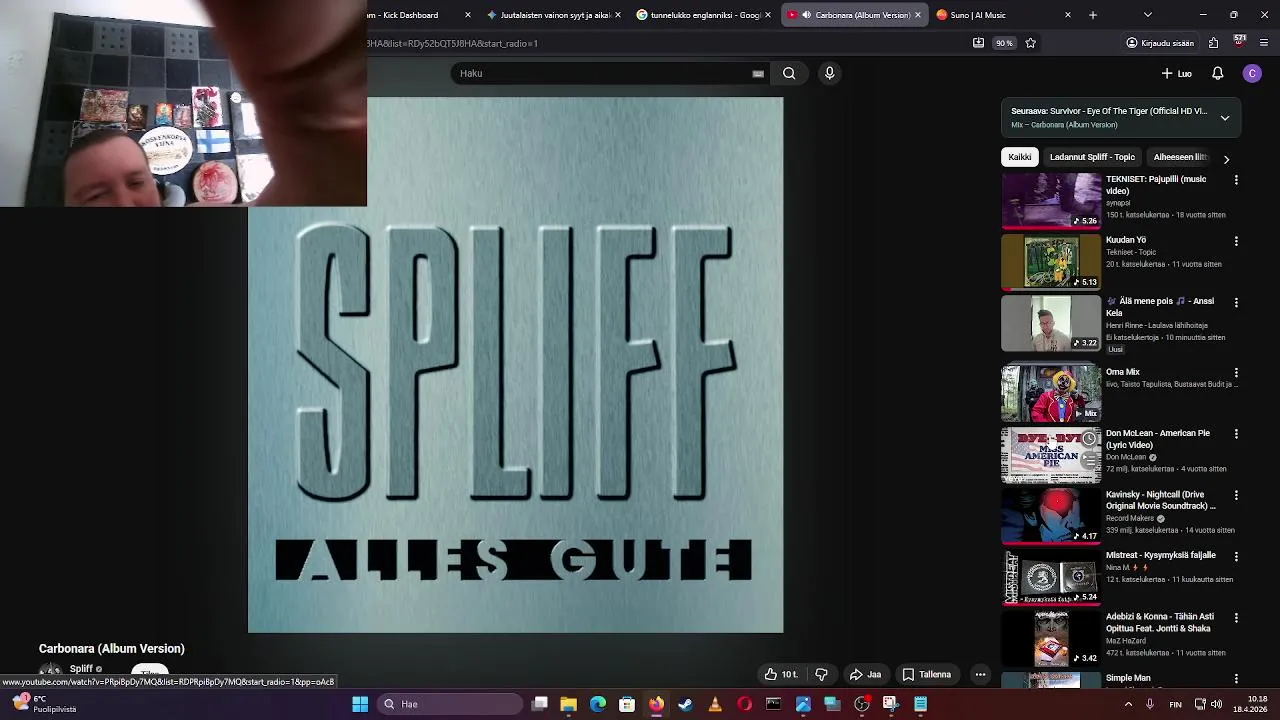Select the Ladannut Spliff - Topic chip

[1092, 157]
